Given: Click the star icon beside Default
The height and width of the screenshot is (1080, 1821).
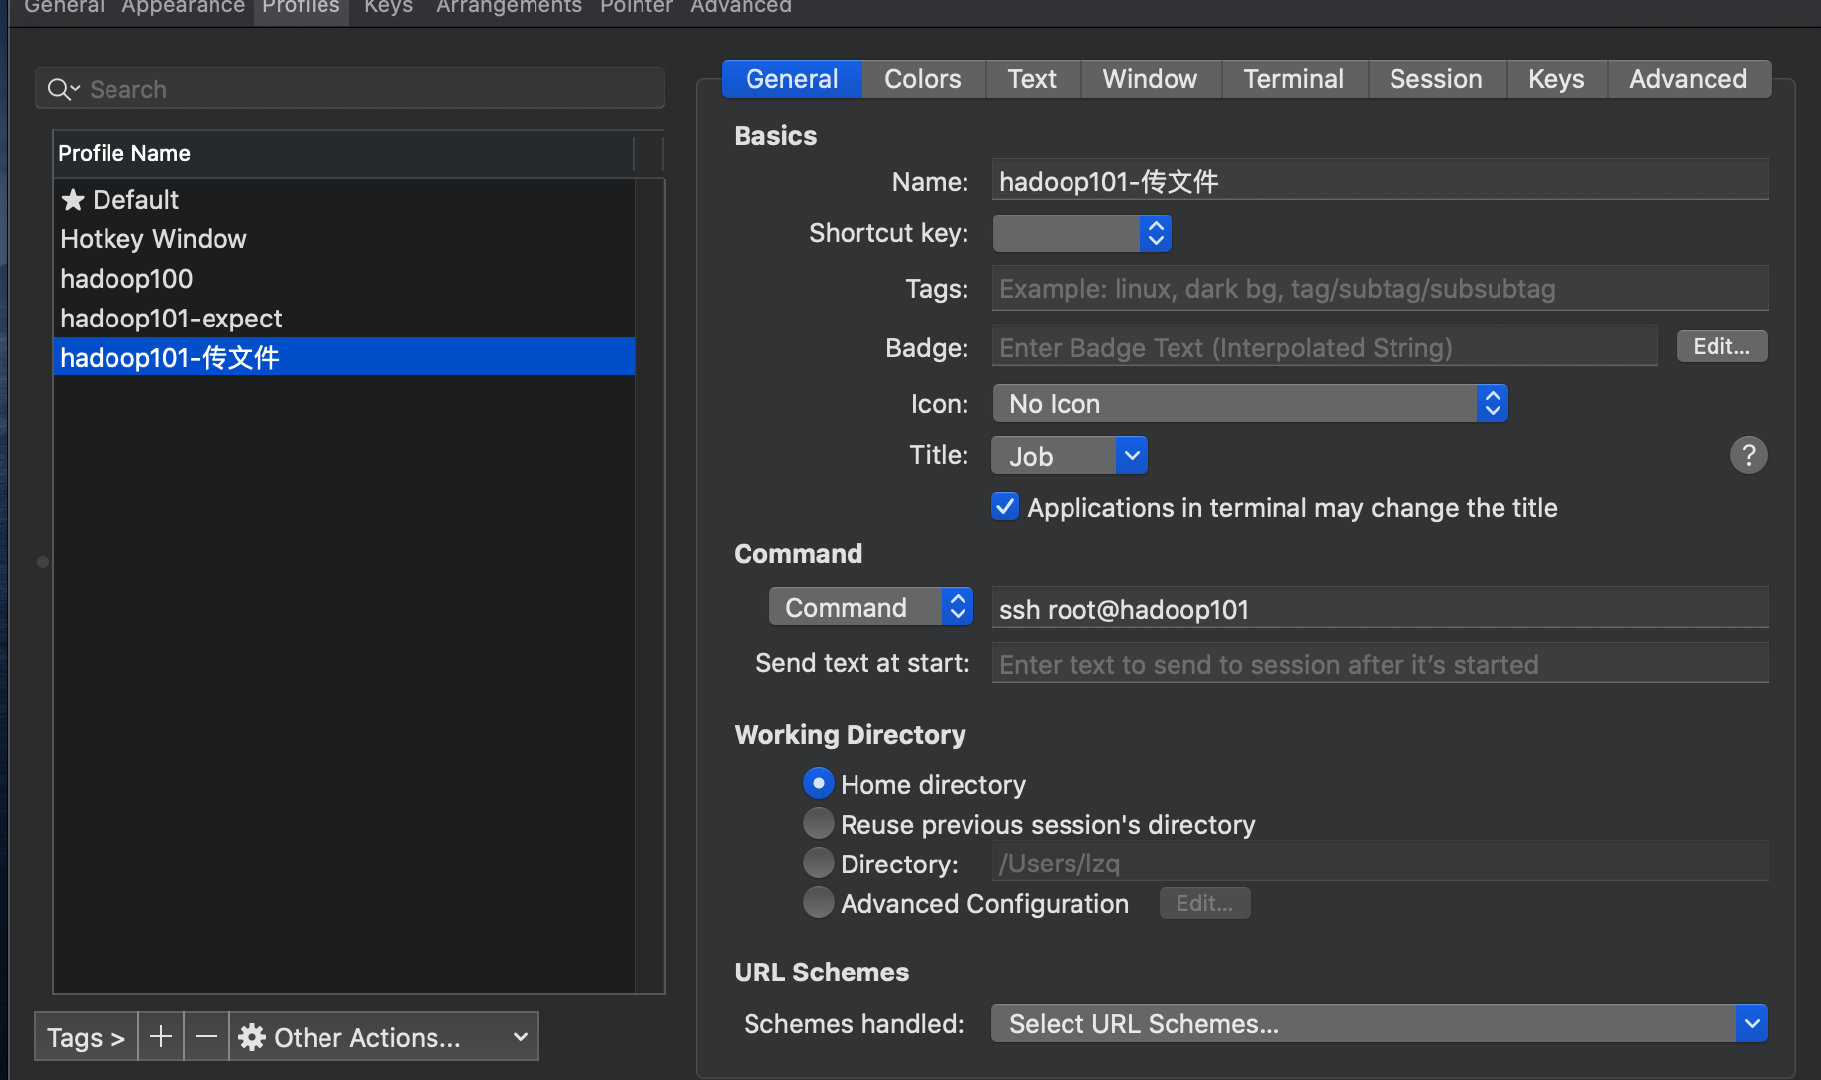Looking at the screenshot, I should click(73, 200).
